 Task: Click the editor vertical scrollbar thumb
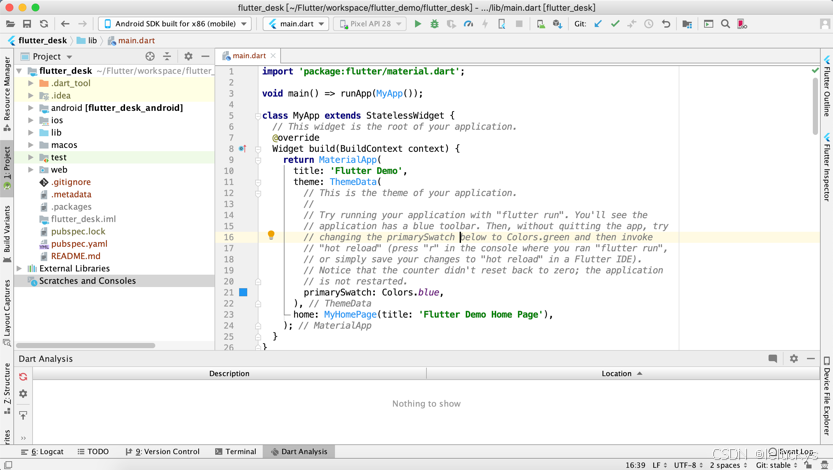[x=815, y=106]
